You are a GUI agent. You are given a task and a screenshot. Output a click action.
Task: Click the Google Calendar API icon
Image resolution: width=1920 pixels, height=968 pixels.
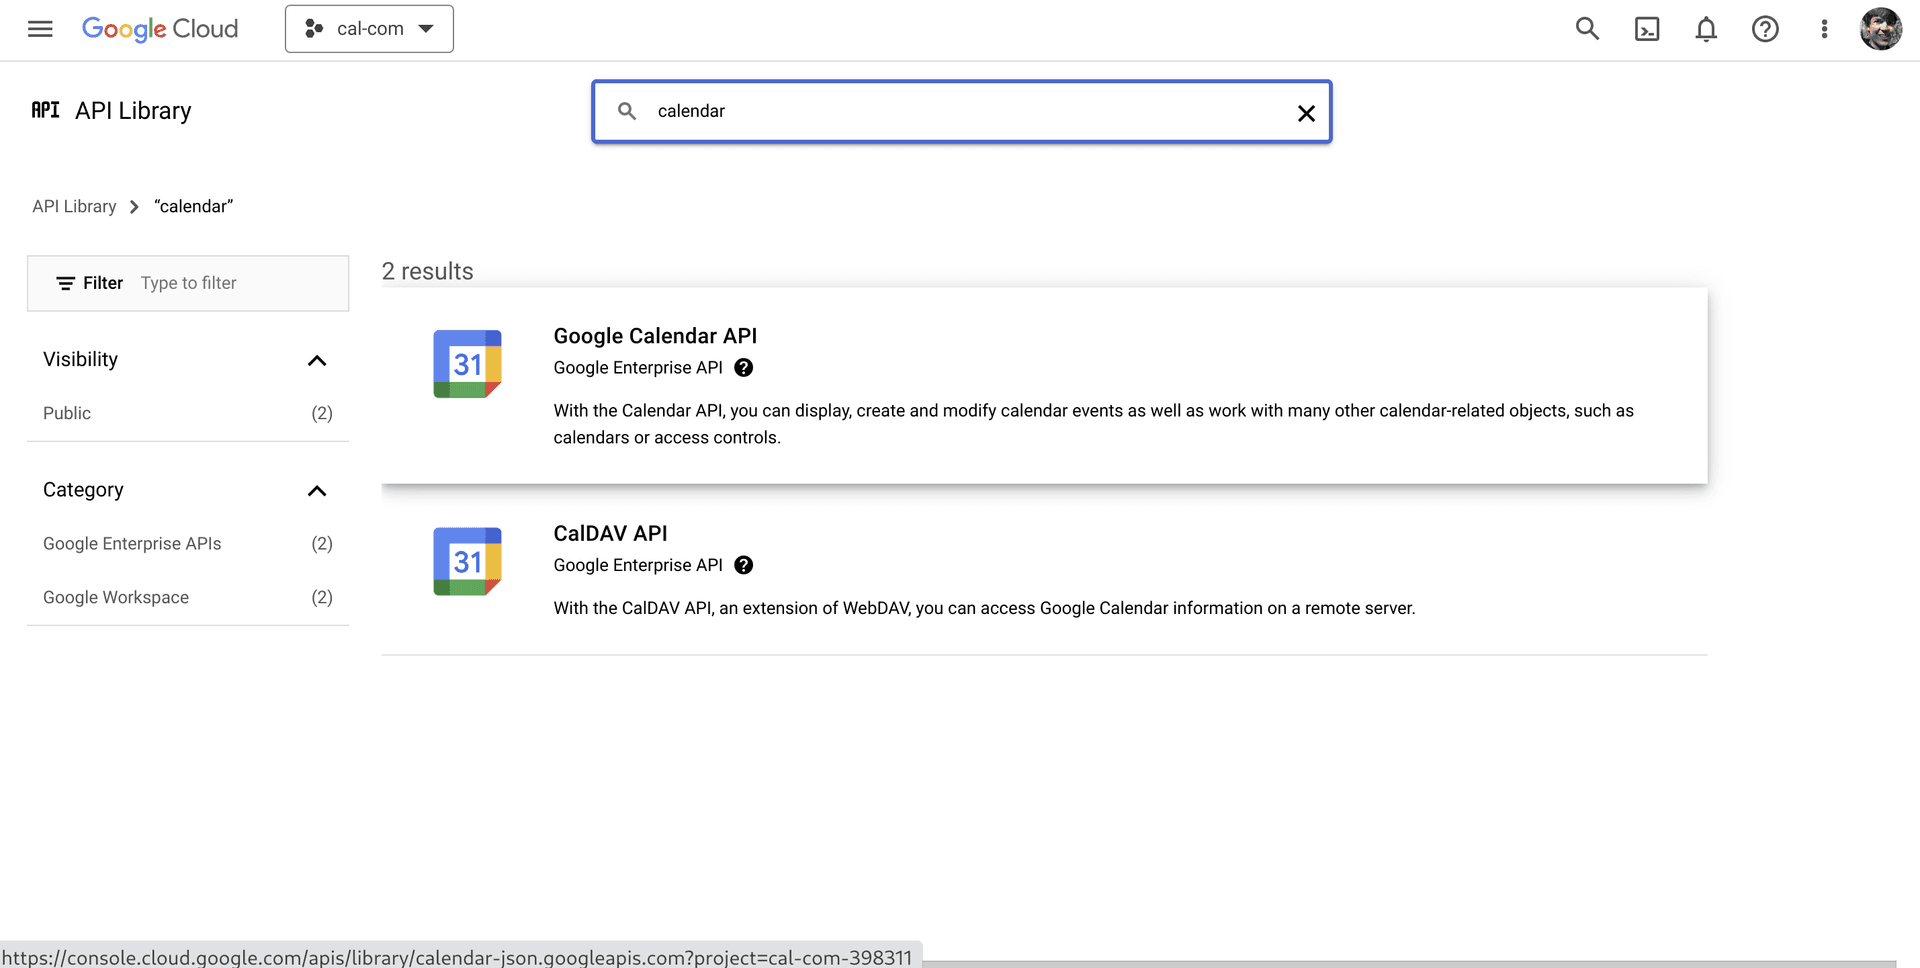point(467,364)
